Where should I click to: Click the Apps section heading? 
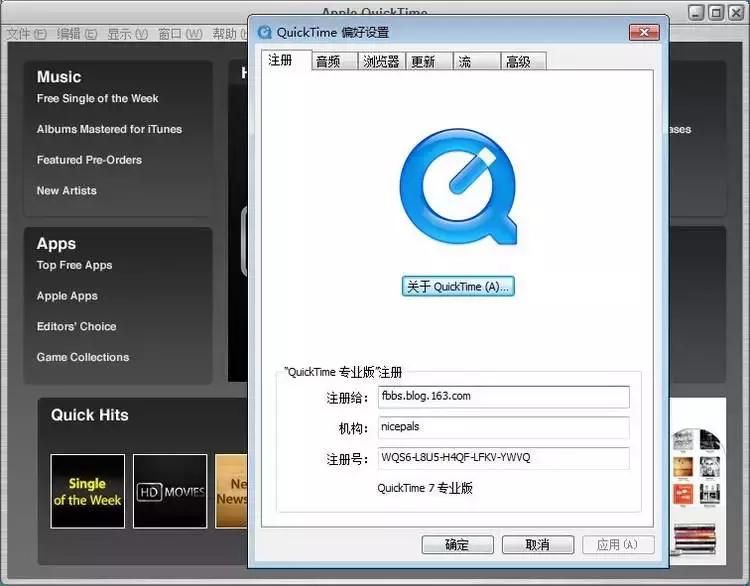56,244
